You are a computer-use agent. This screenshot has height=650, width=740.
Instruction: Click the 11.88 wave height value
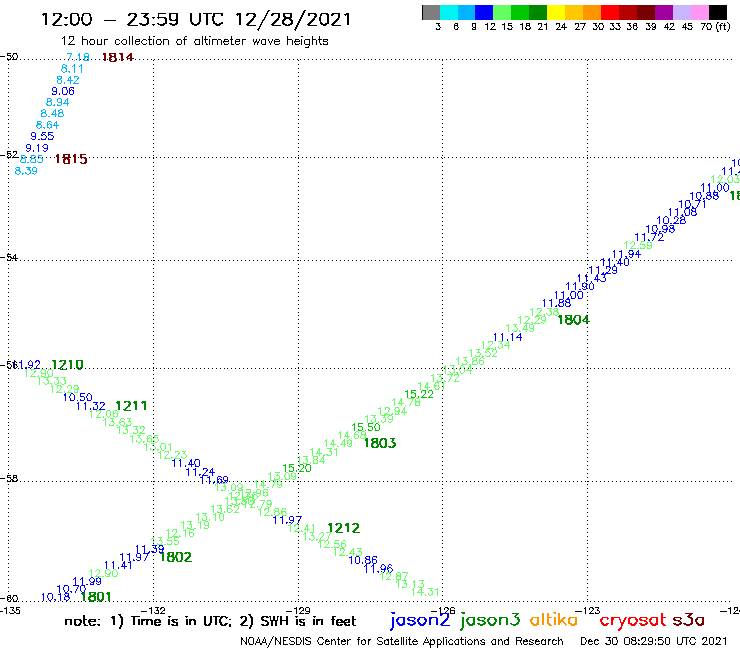[557, 303]
